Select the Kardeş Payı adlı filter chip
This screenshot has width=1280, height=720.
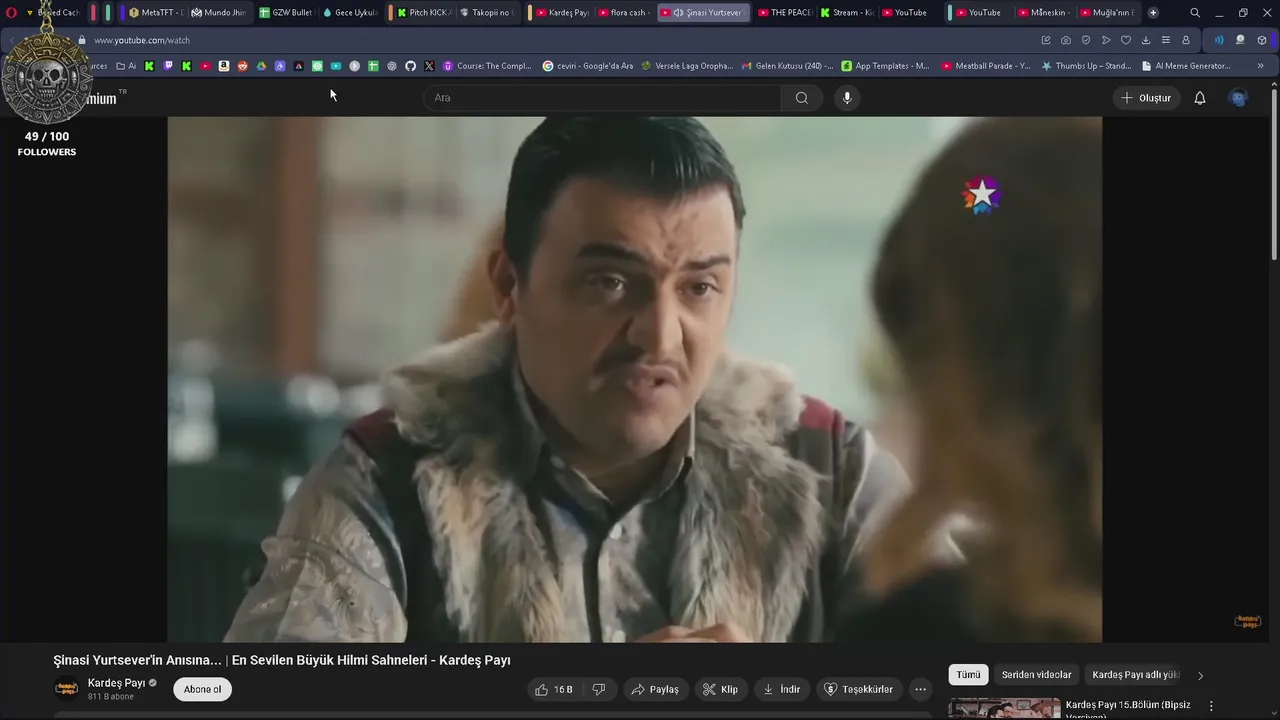tap(1135, 675)
